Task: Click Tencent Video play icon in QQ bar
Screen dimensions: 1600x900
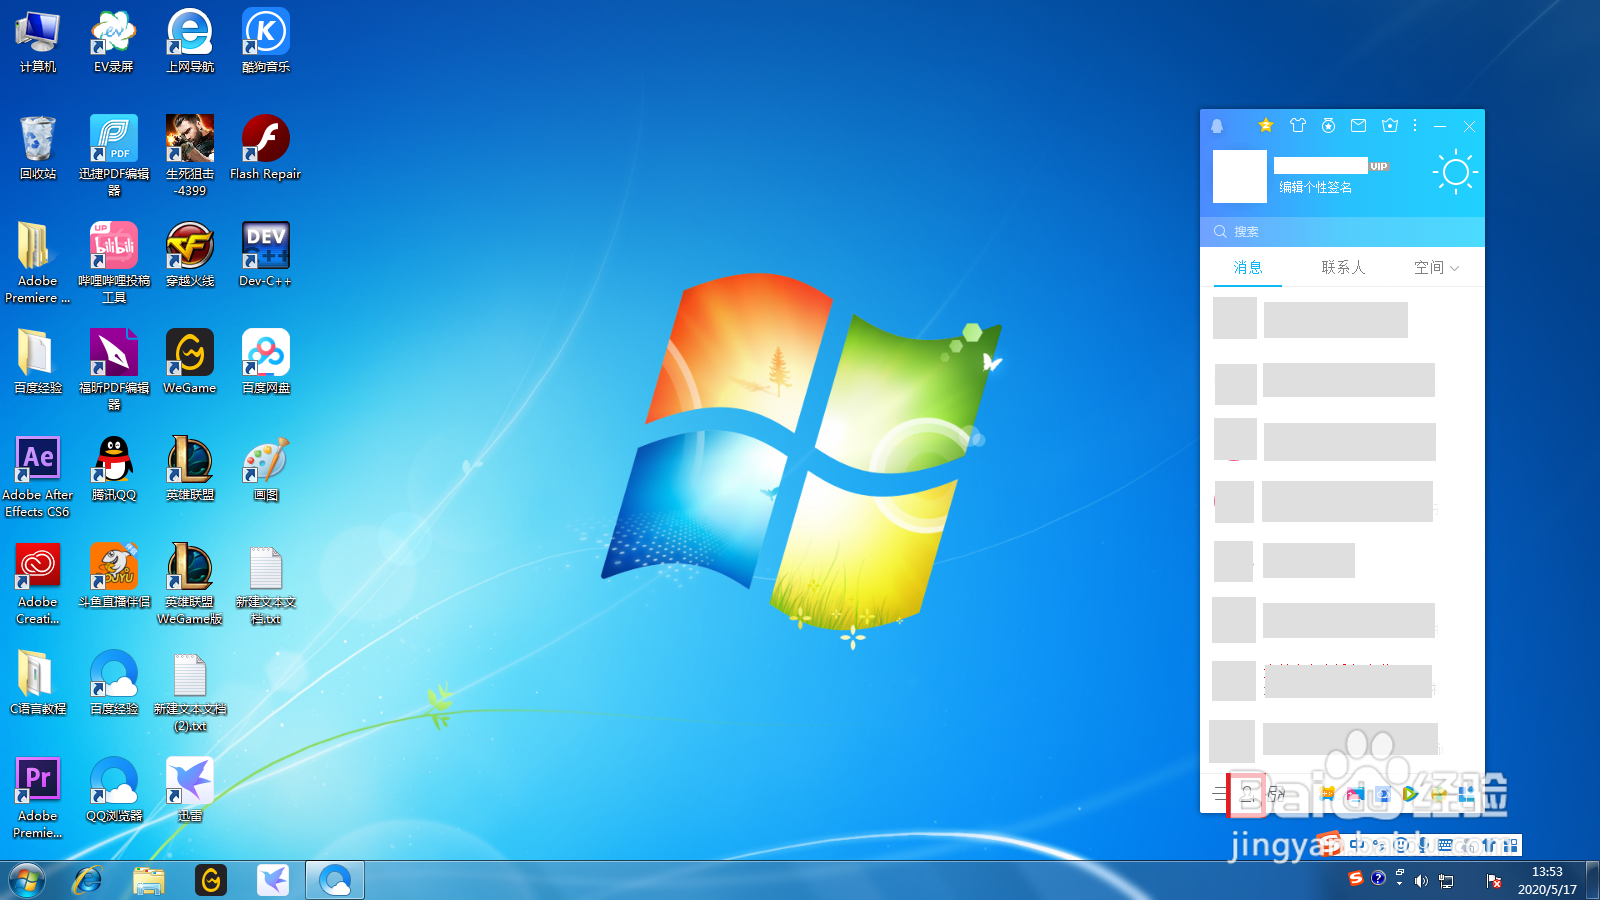Action: (1410, 794)
